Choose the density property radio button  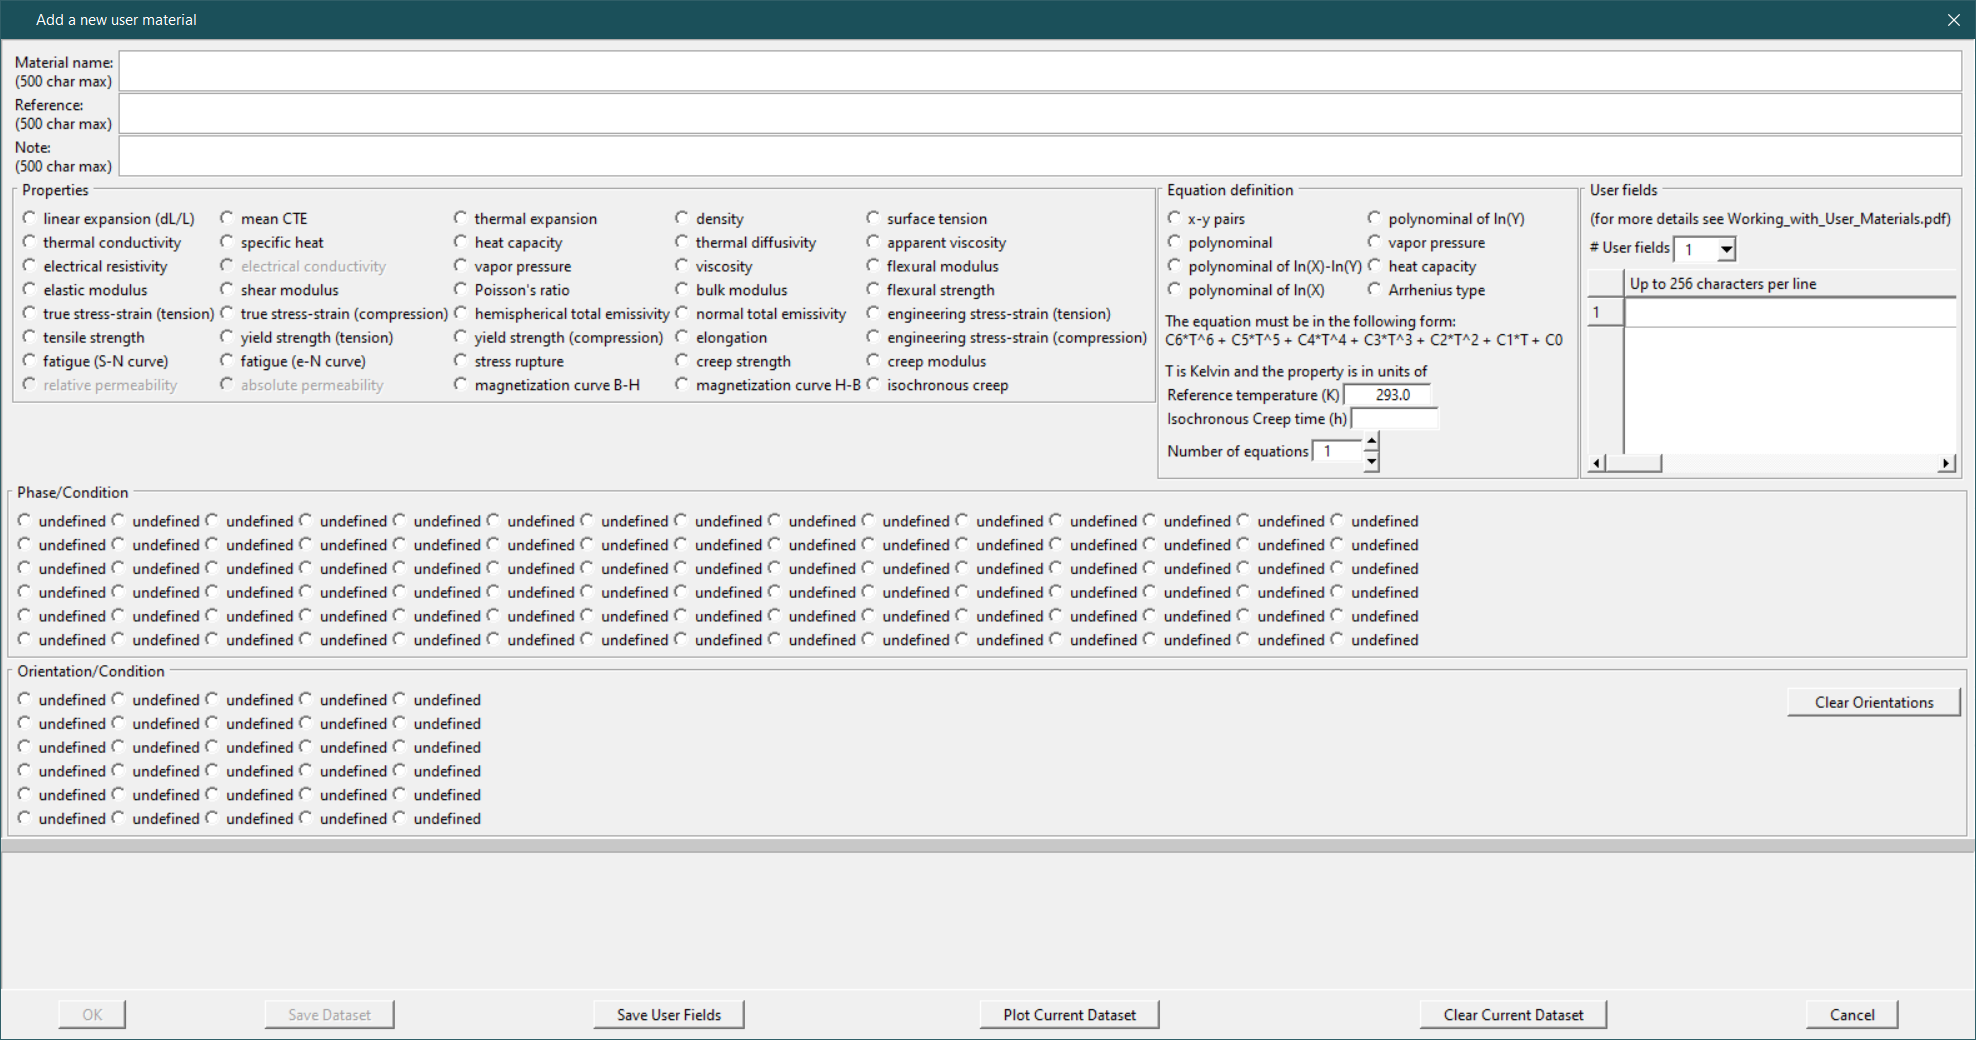(682, 218)
